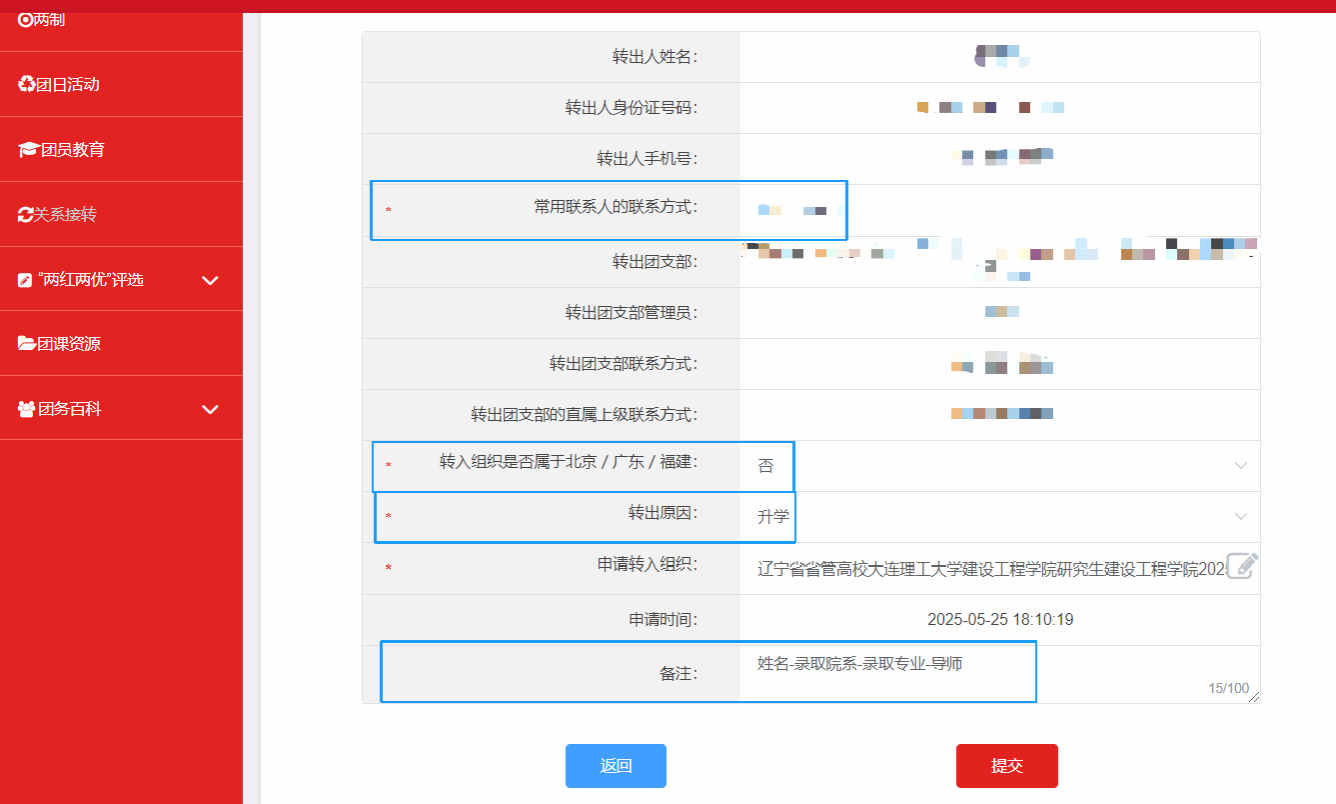Click the refresh icon beside 关系接转
Viewport: 1336px width, 804px height.
pyautogui.click(x=26, y=214)
